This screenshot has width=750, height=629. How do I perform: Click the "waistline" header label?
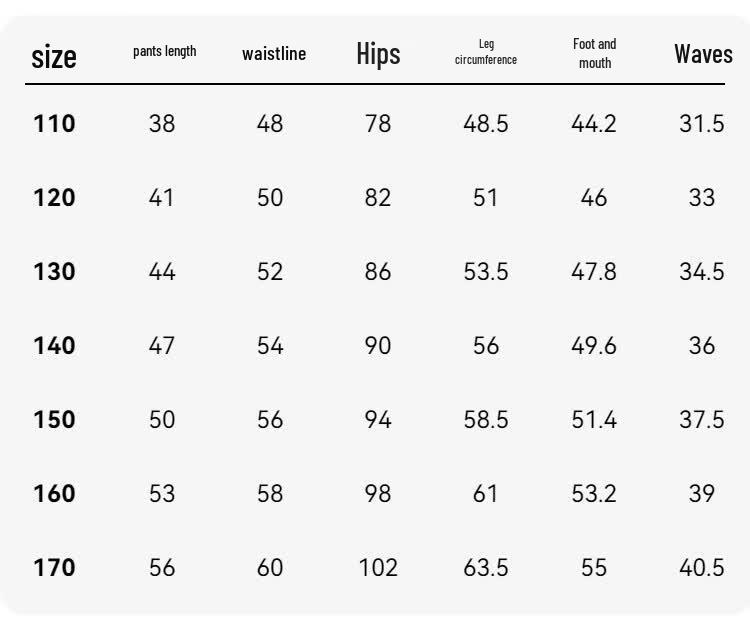click(x=274, y=54)
